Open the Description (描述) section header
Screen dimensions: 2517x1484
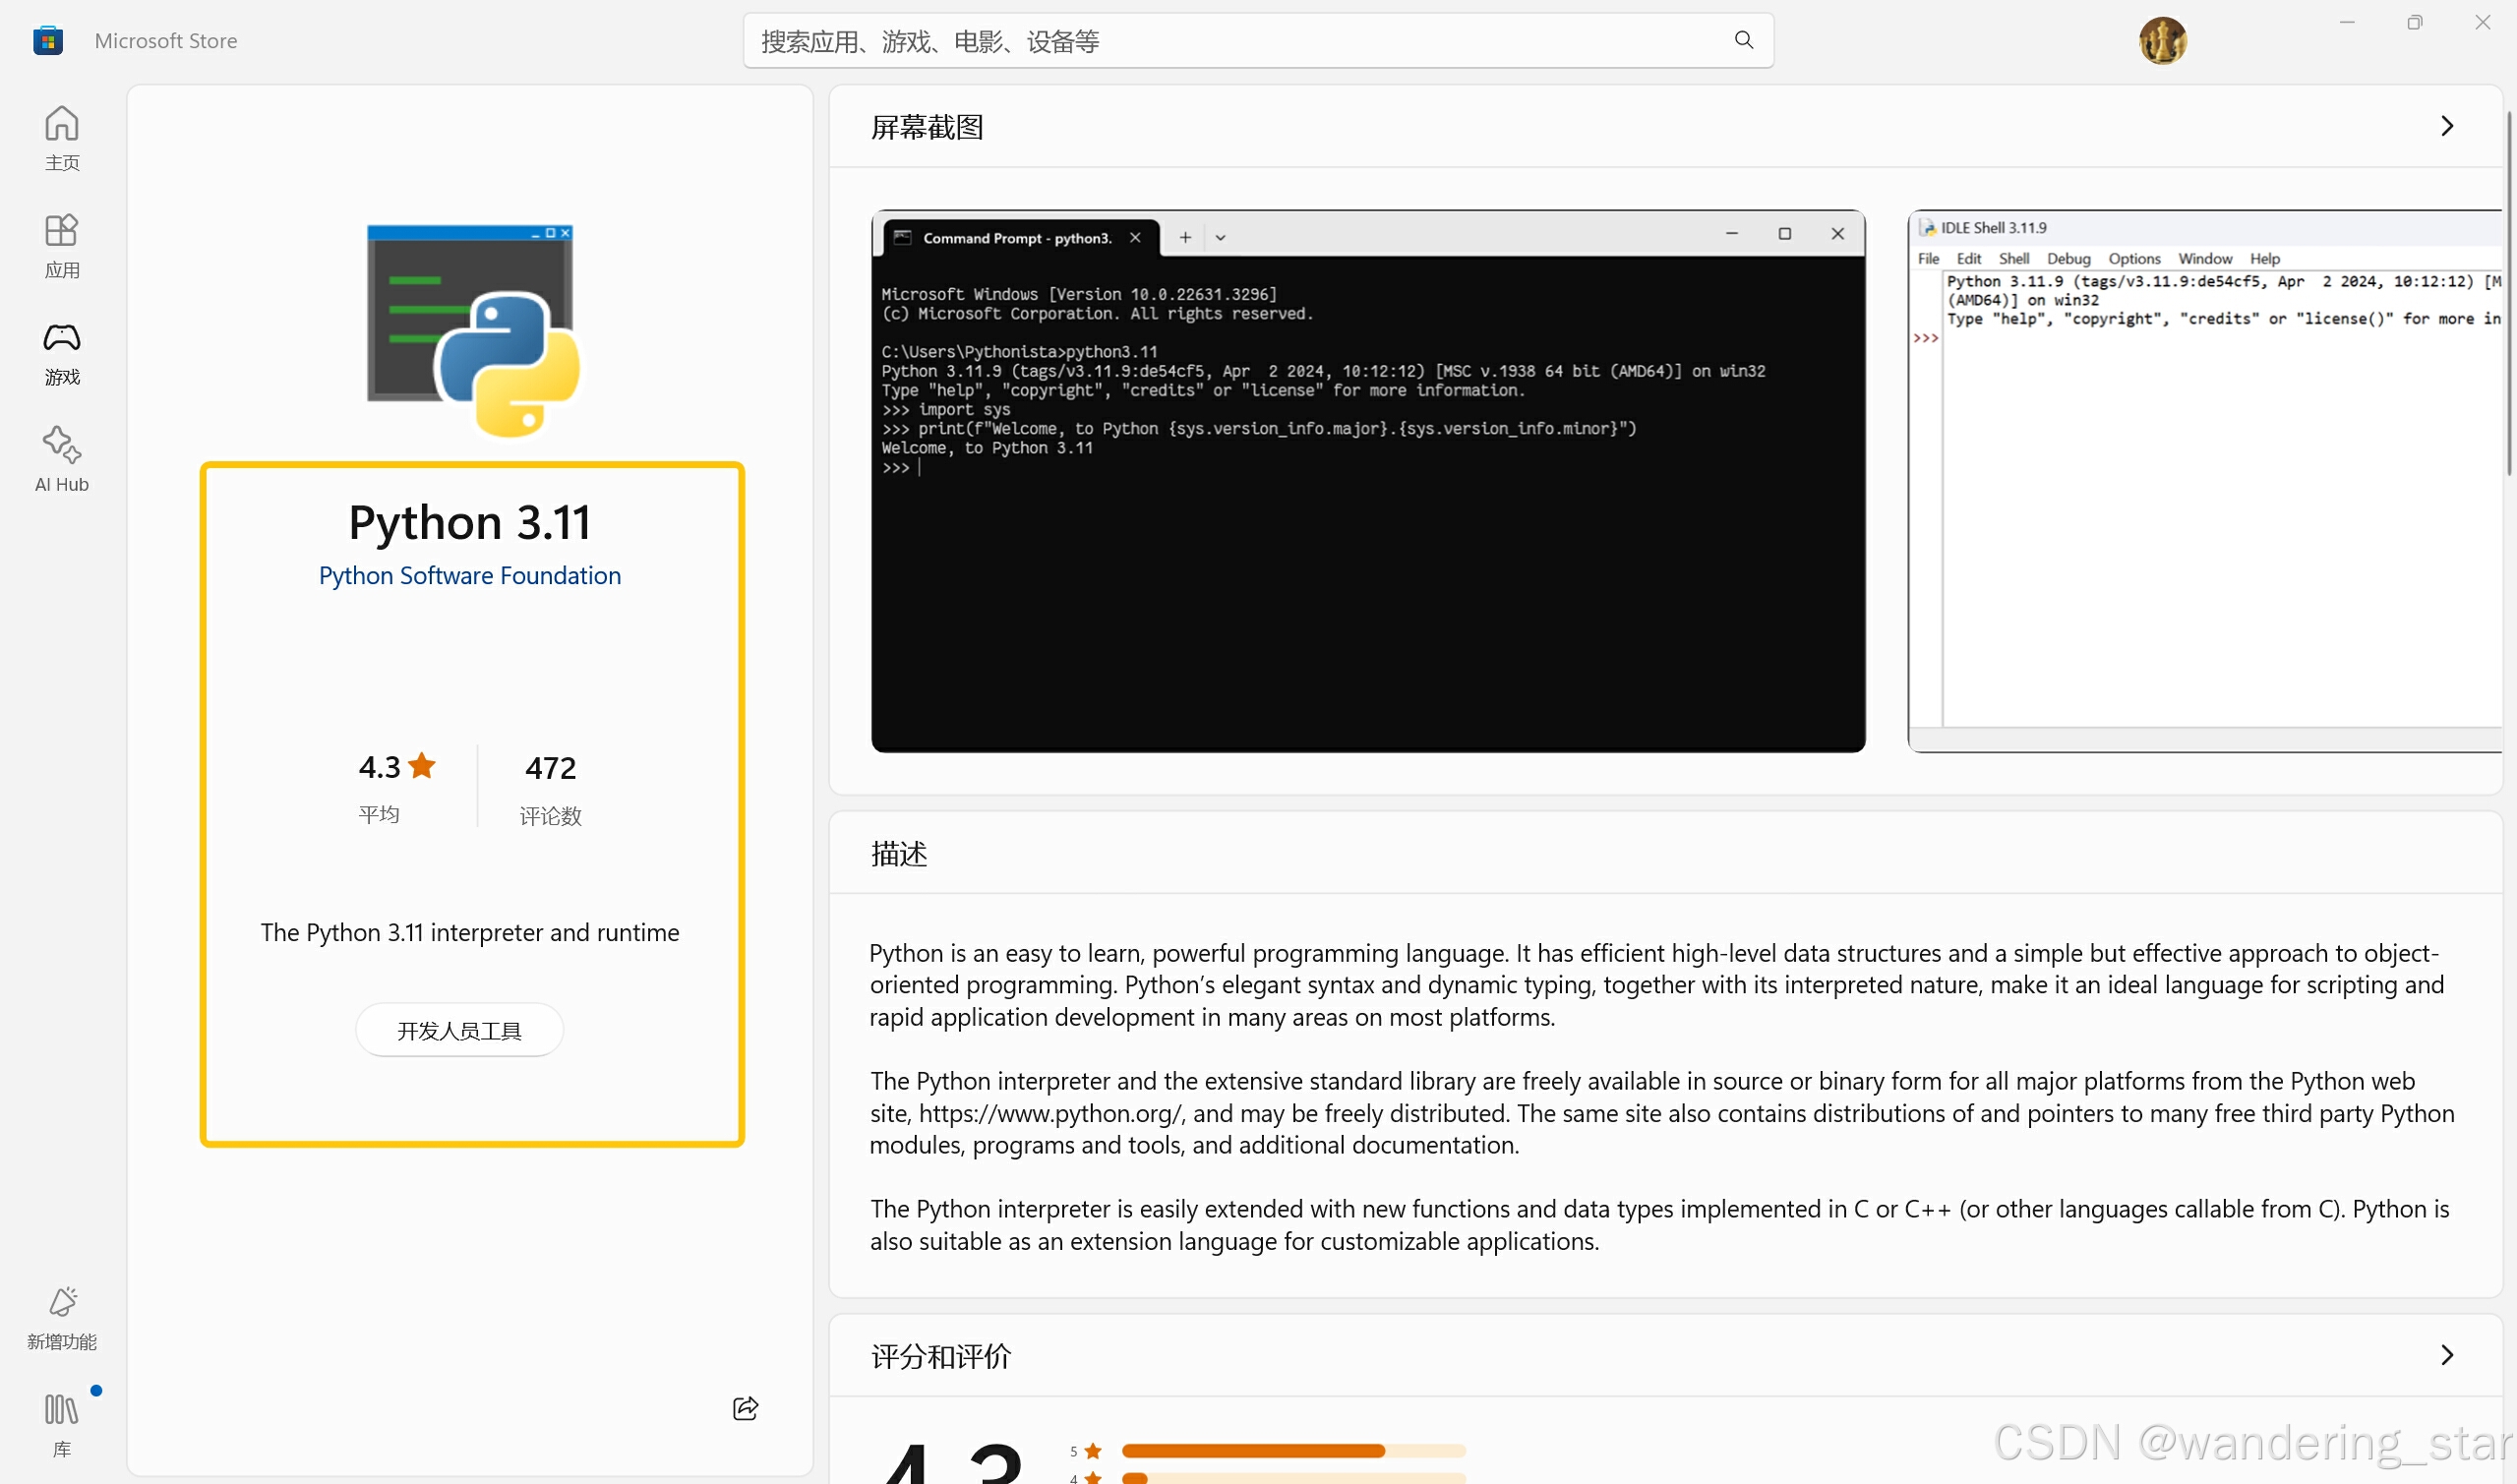899,854
